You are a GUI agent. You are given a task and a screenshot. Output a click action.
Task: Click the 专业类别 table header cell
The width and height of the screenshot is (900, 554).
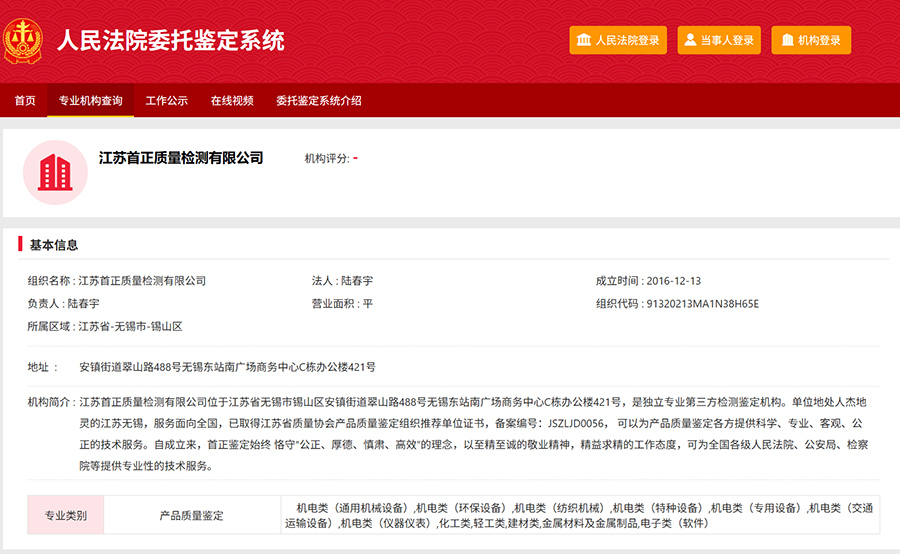click(66, 515)
